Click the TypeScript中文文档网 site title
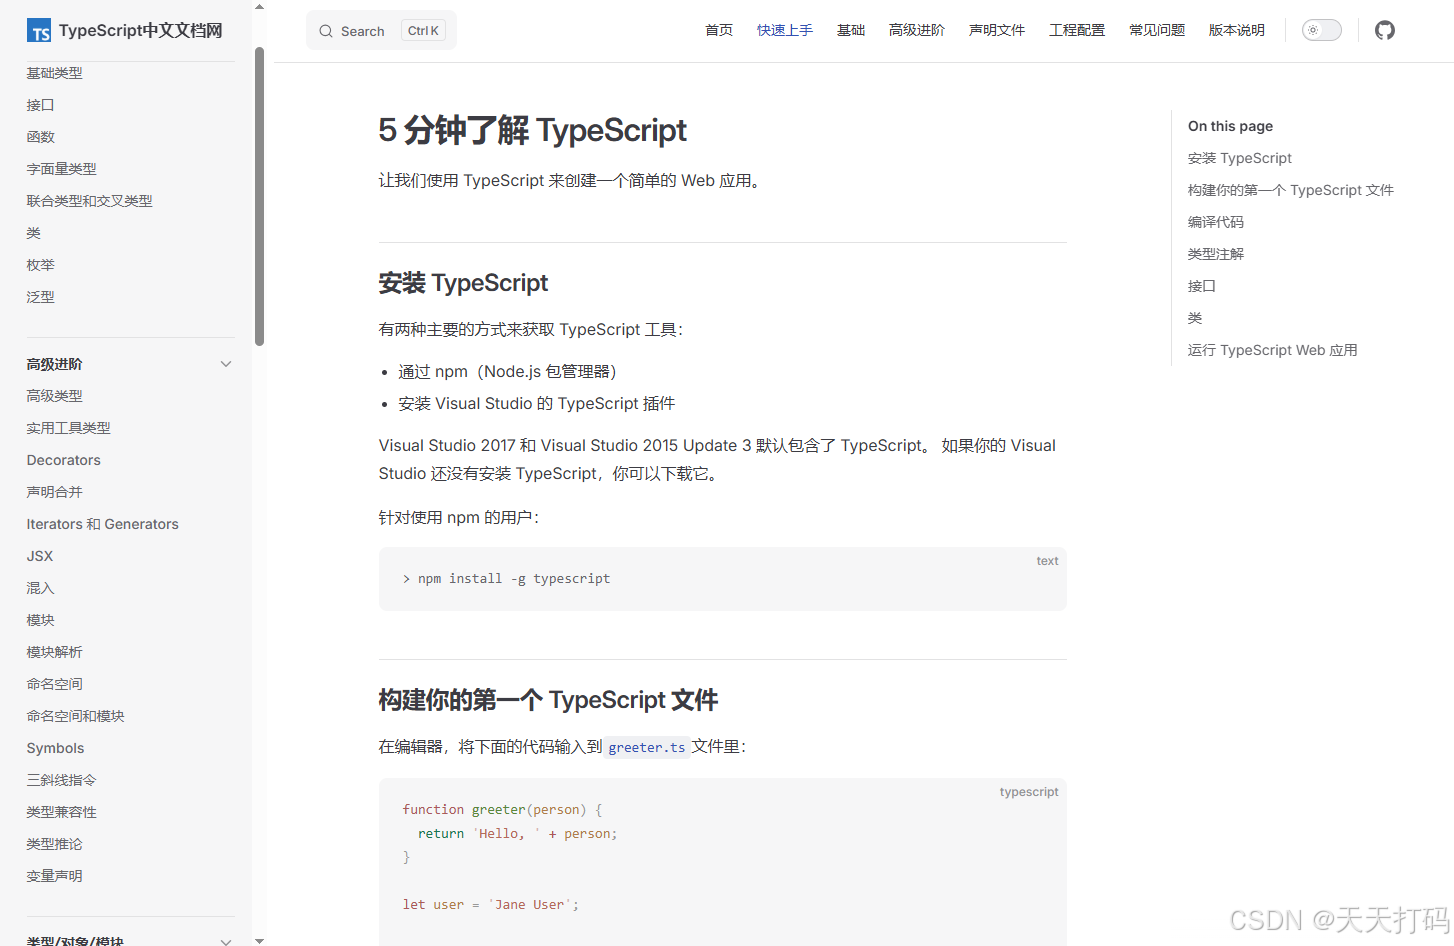This screenshot has height=946, width=1454. pyautogui.click(x=141, y=31)
